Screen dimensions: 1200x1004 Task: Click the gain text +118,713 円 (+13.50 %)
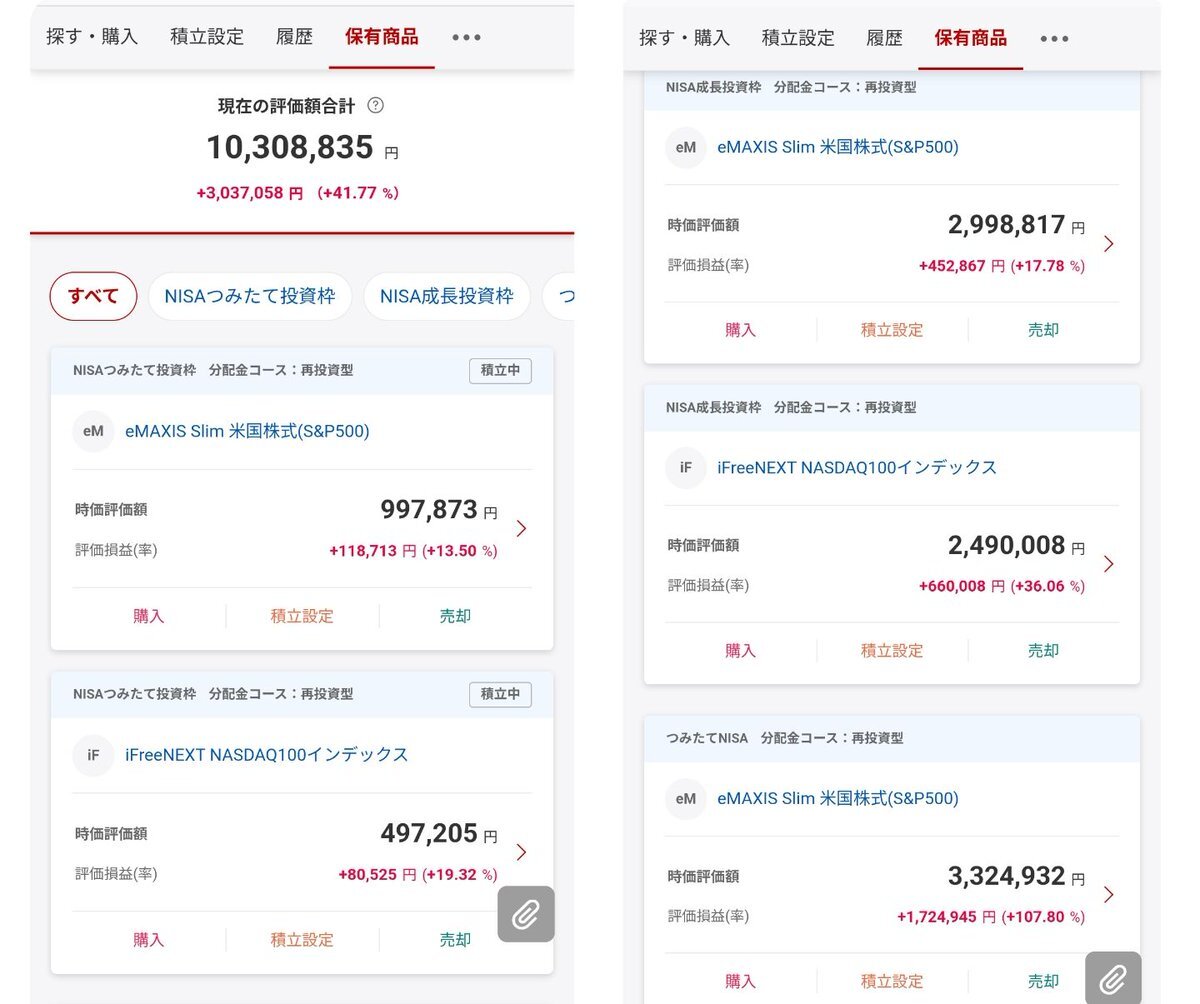413,551
